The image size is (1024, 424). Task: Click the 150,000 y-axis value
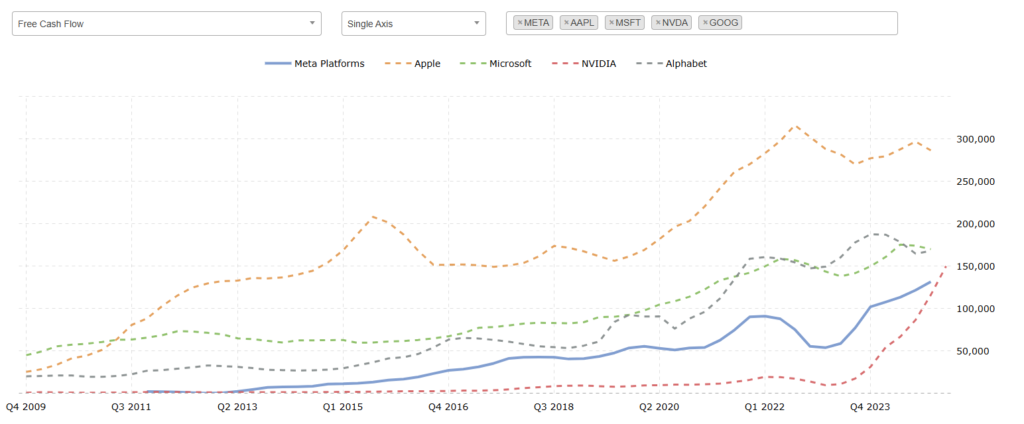point(976,267)
